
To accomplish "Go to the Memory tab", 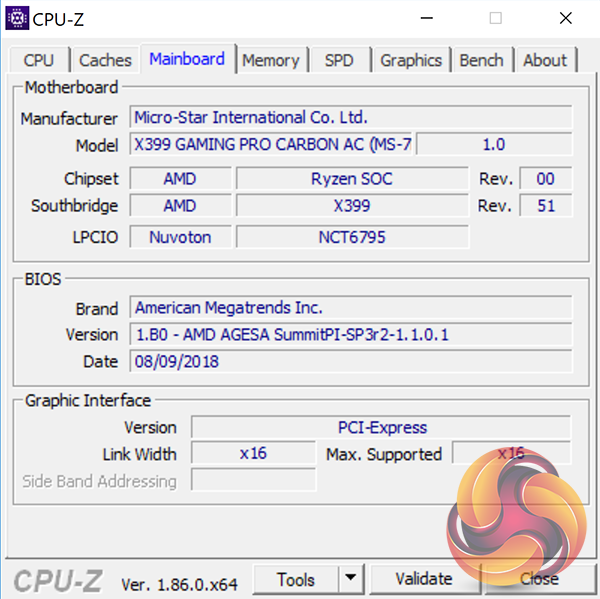I will [271, 60].
